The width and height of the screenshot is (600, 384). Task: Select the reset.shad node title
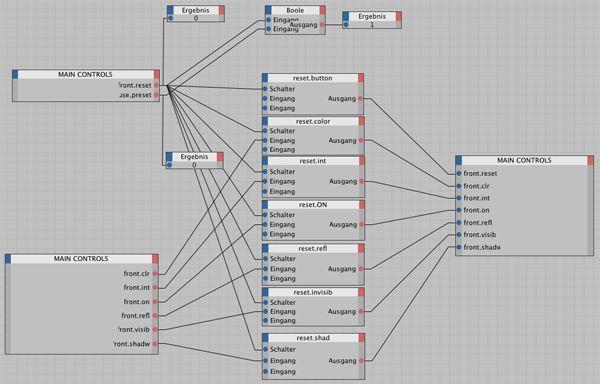click(313, 338)
